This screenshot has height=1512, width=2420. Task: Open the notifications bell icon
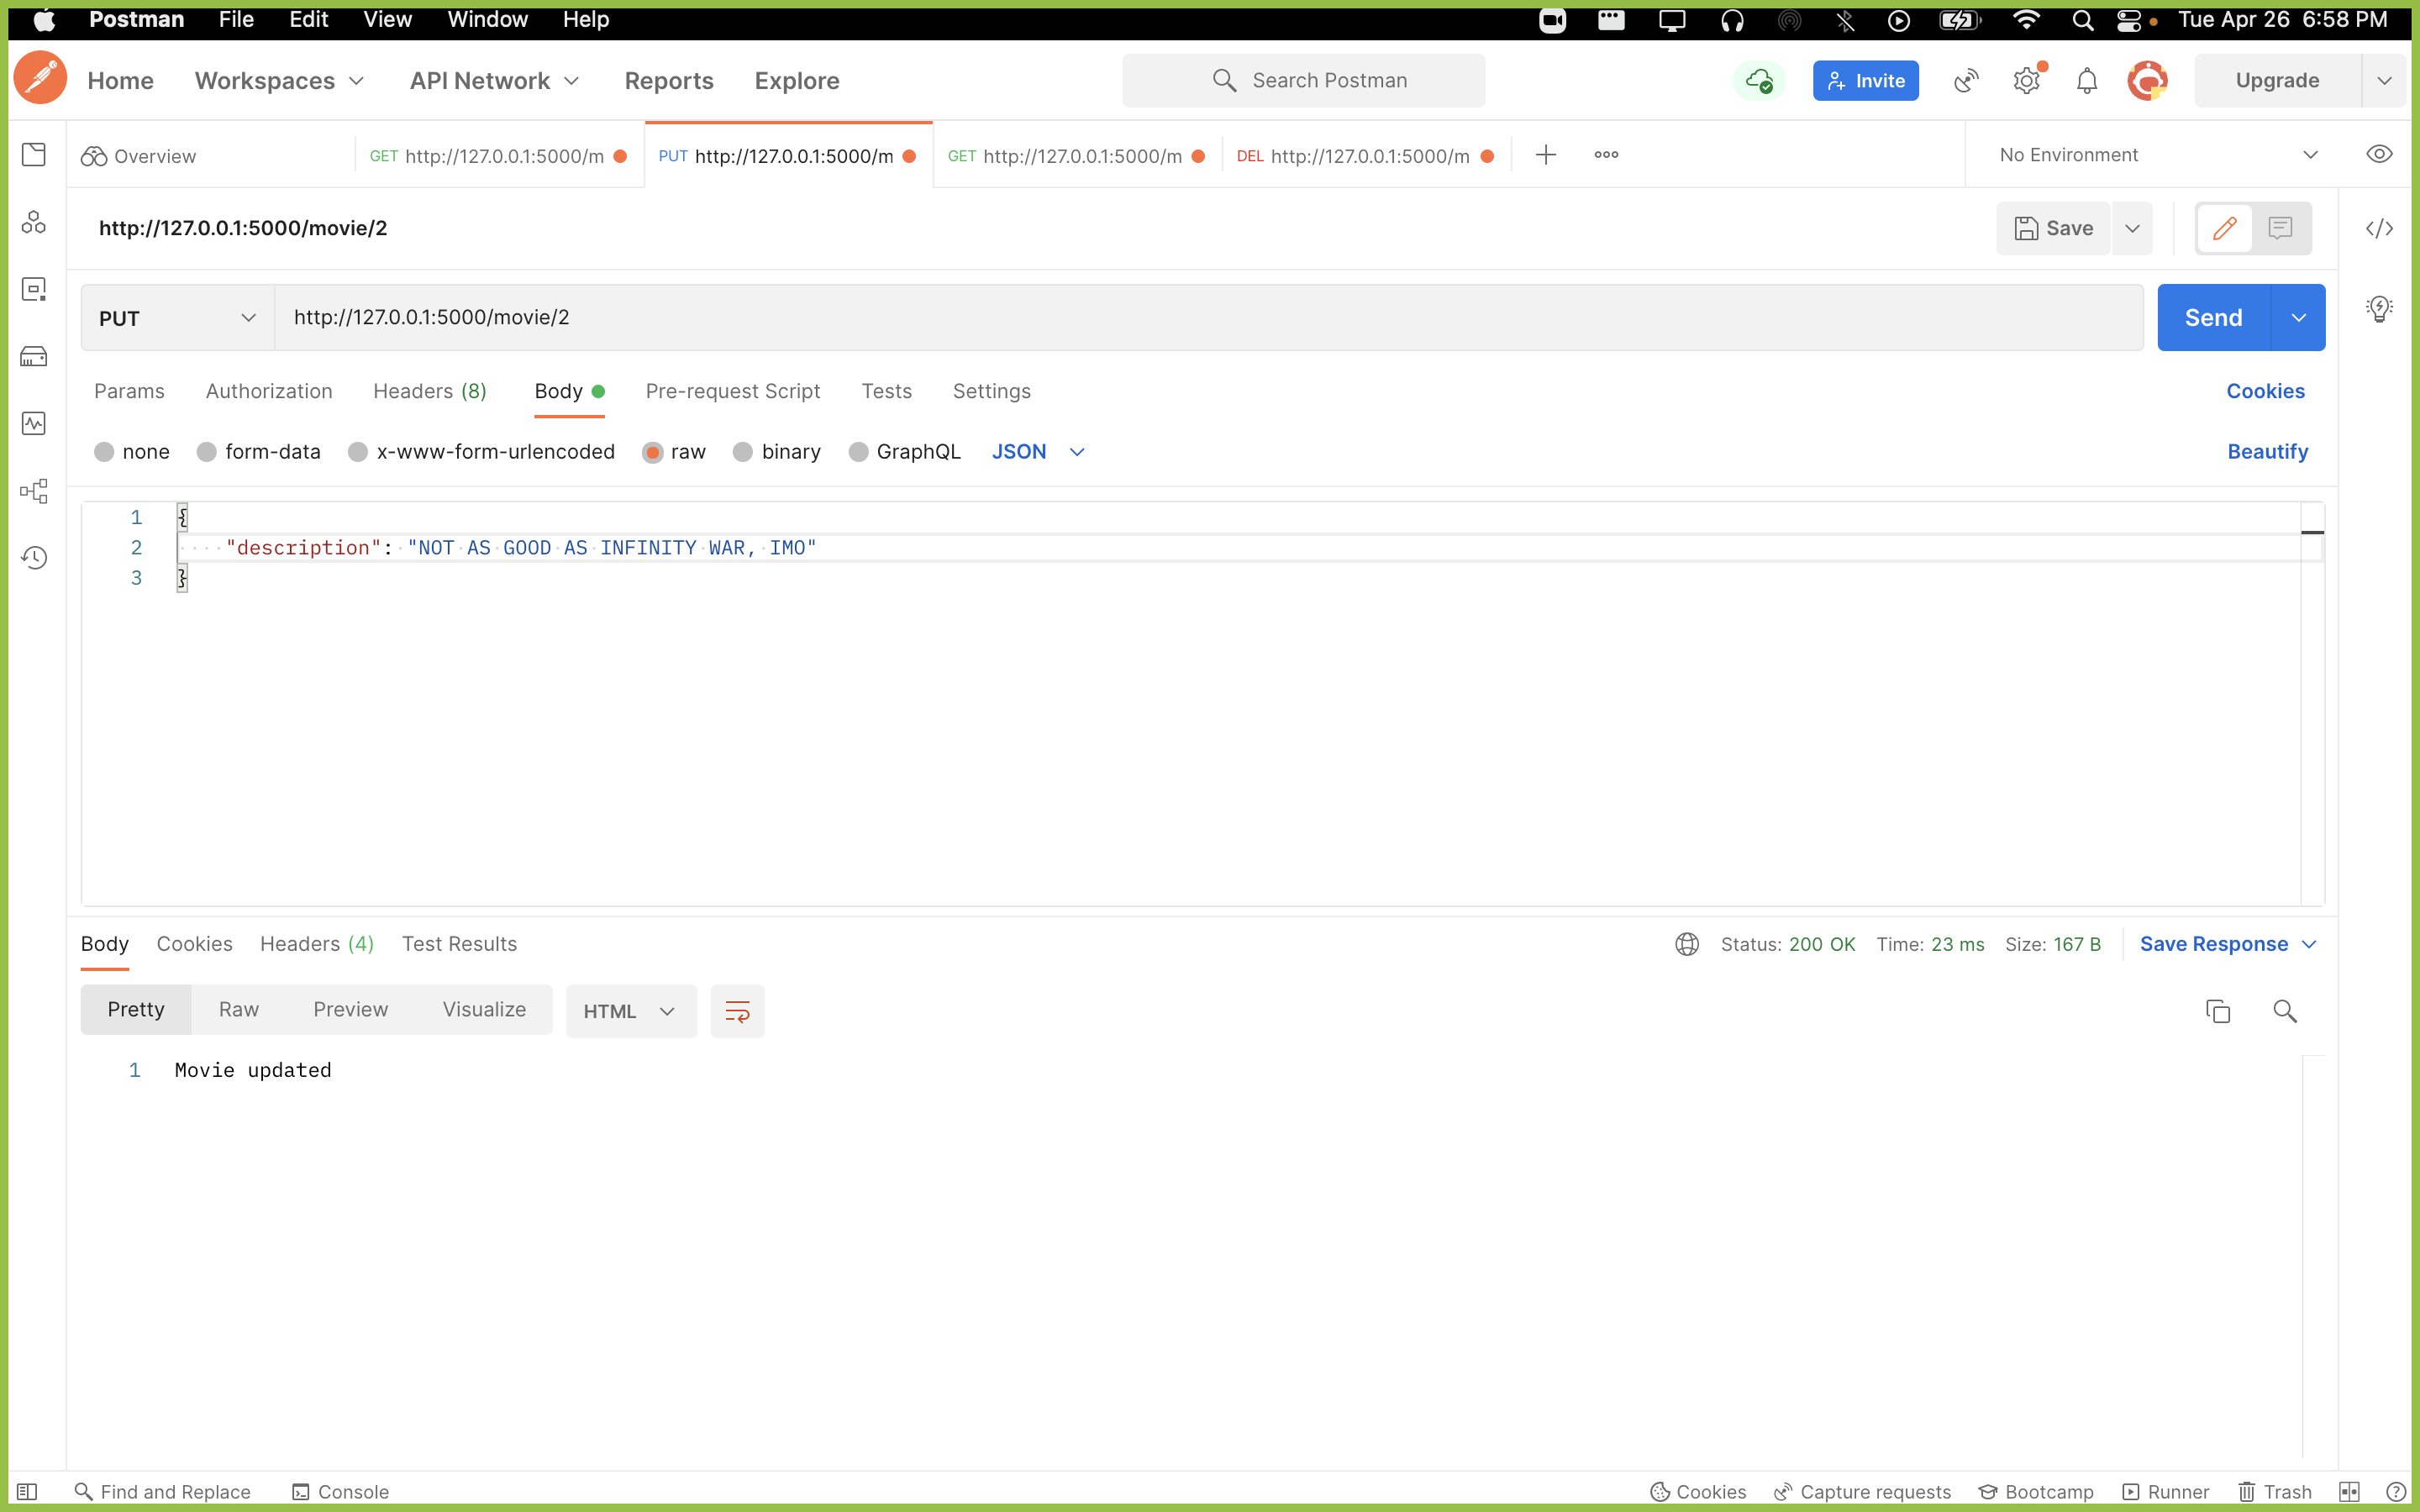(2086, 81)
